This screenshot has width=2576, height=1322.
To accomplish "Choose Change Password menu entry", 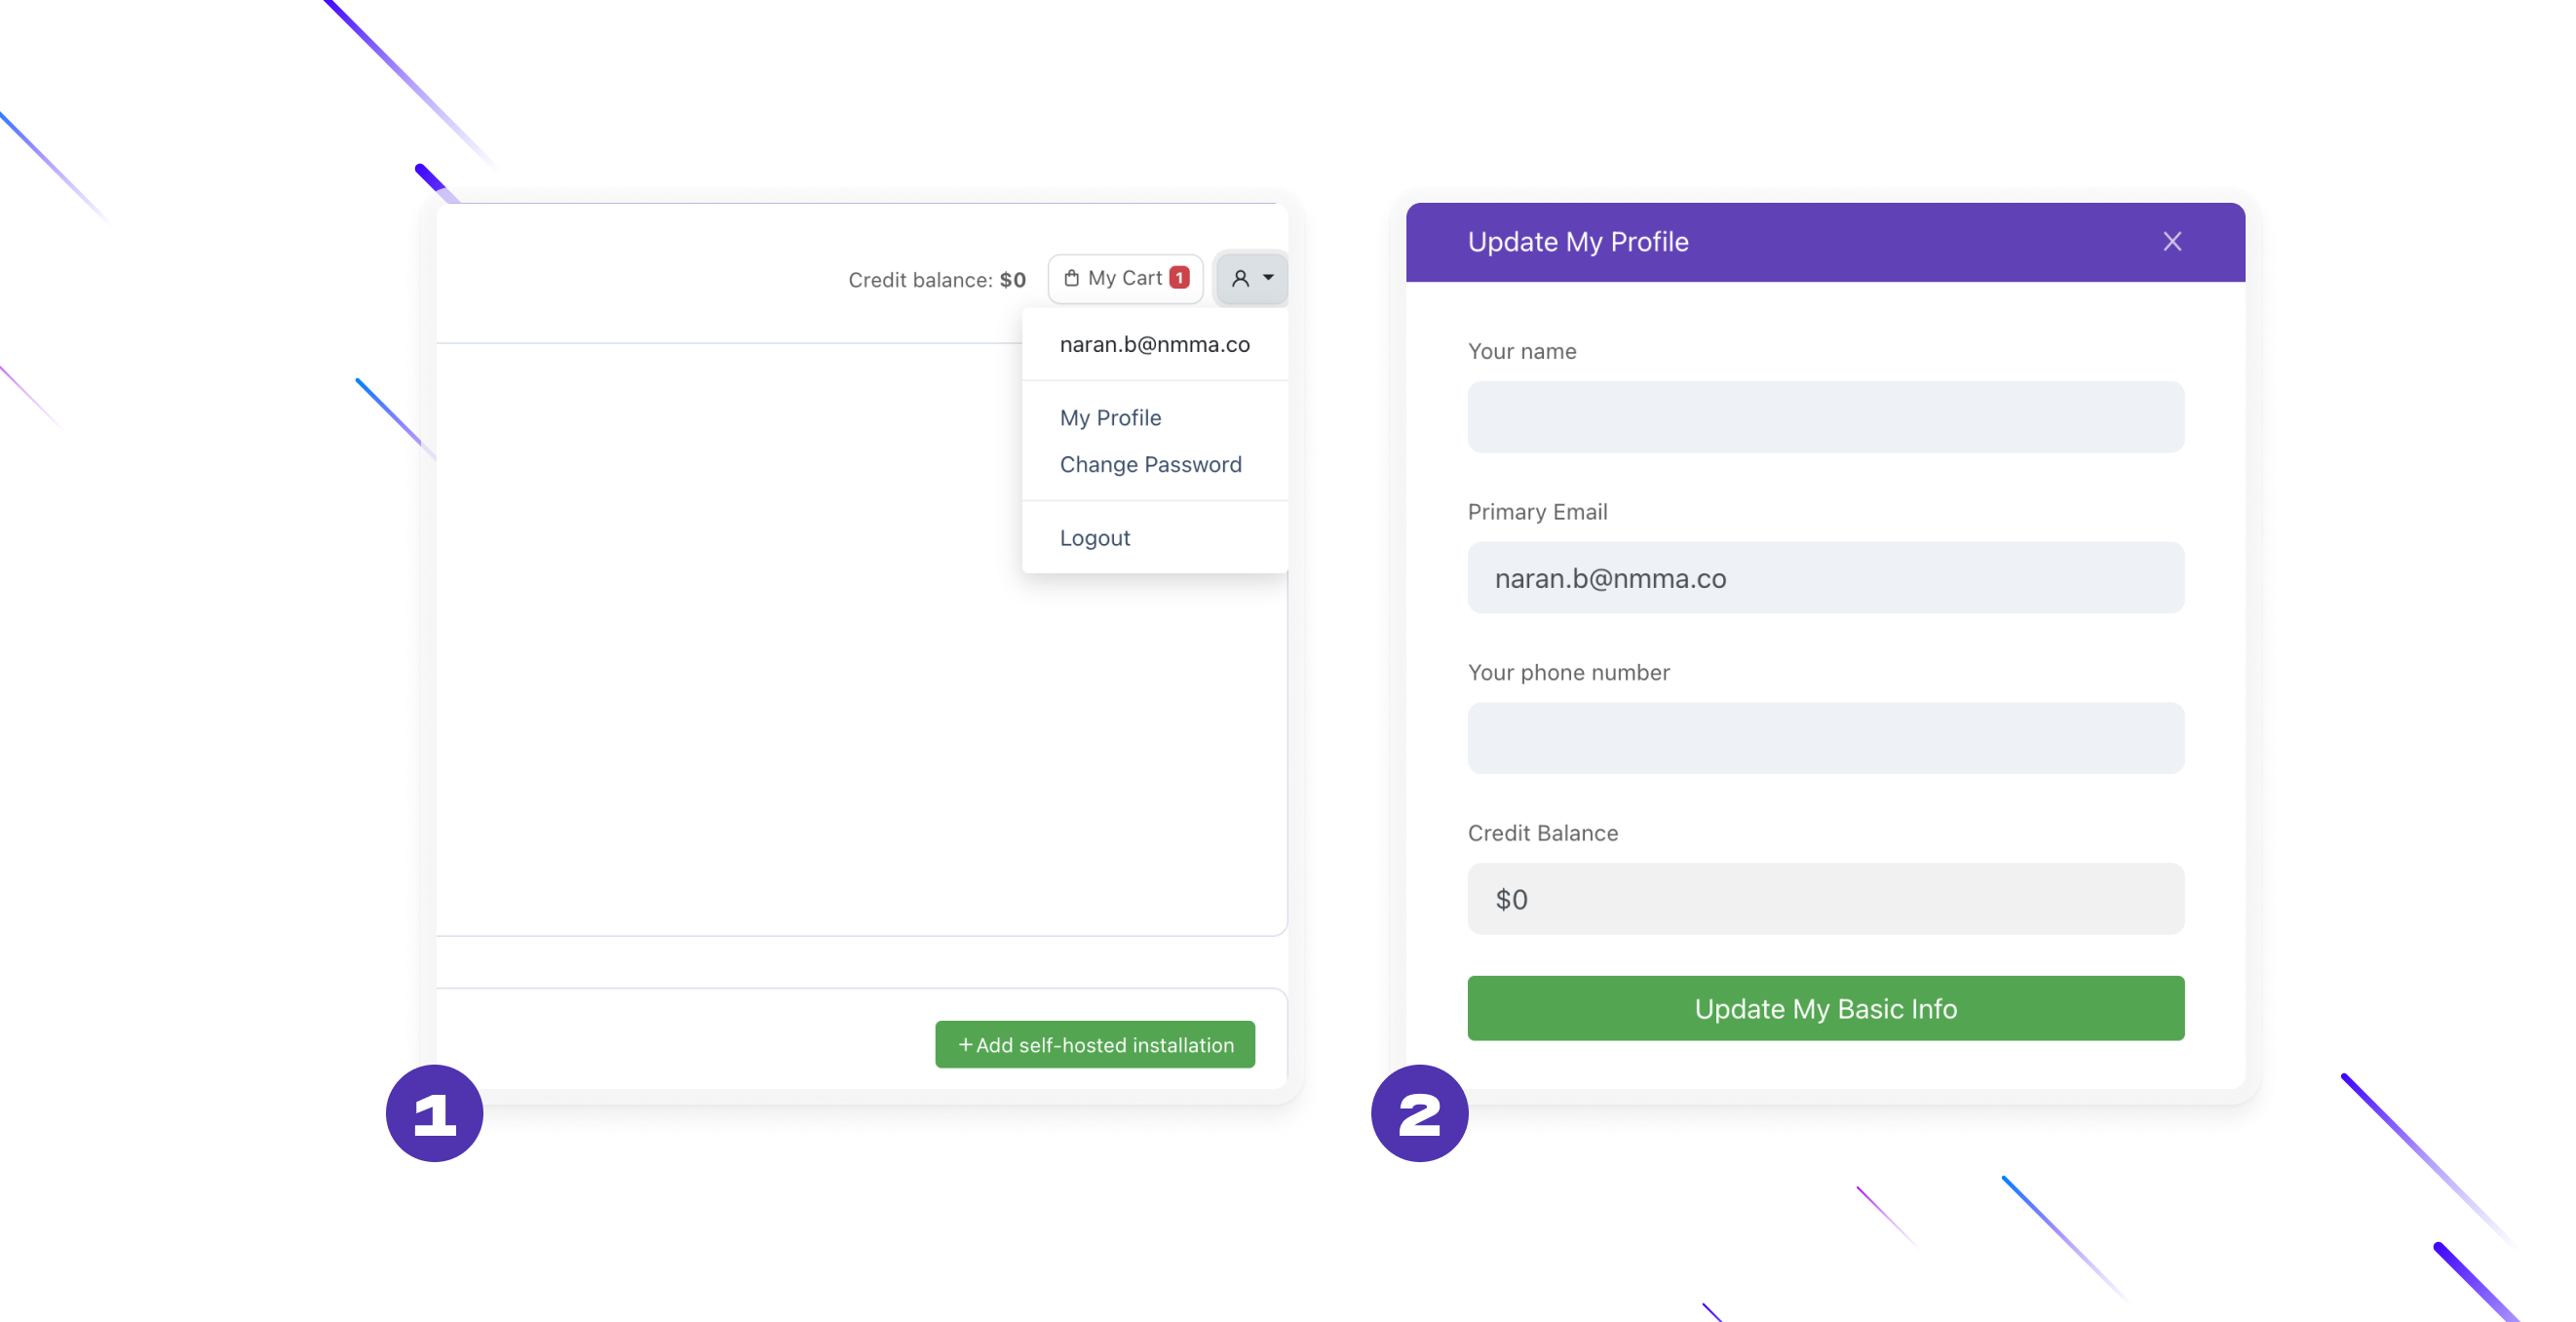I will click(1150, 464).
